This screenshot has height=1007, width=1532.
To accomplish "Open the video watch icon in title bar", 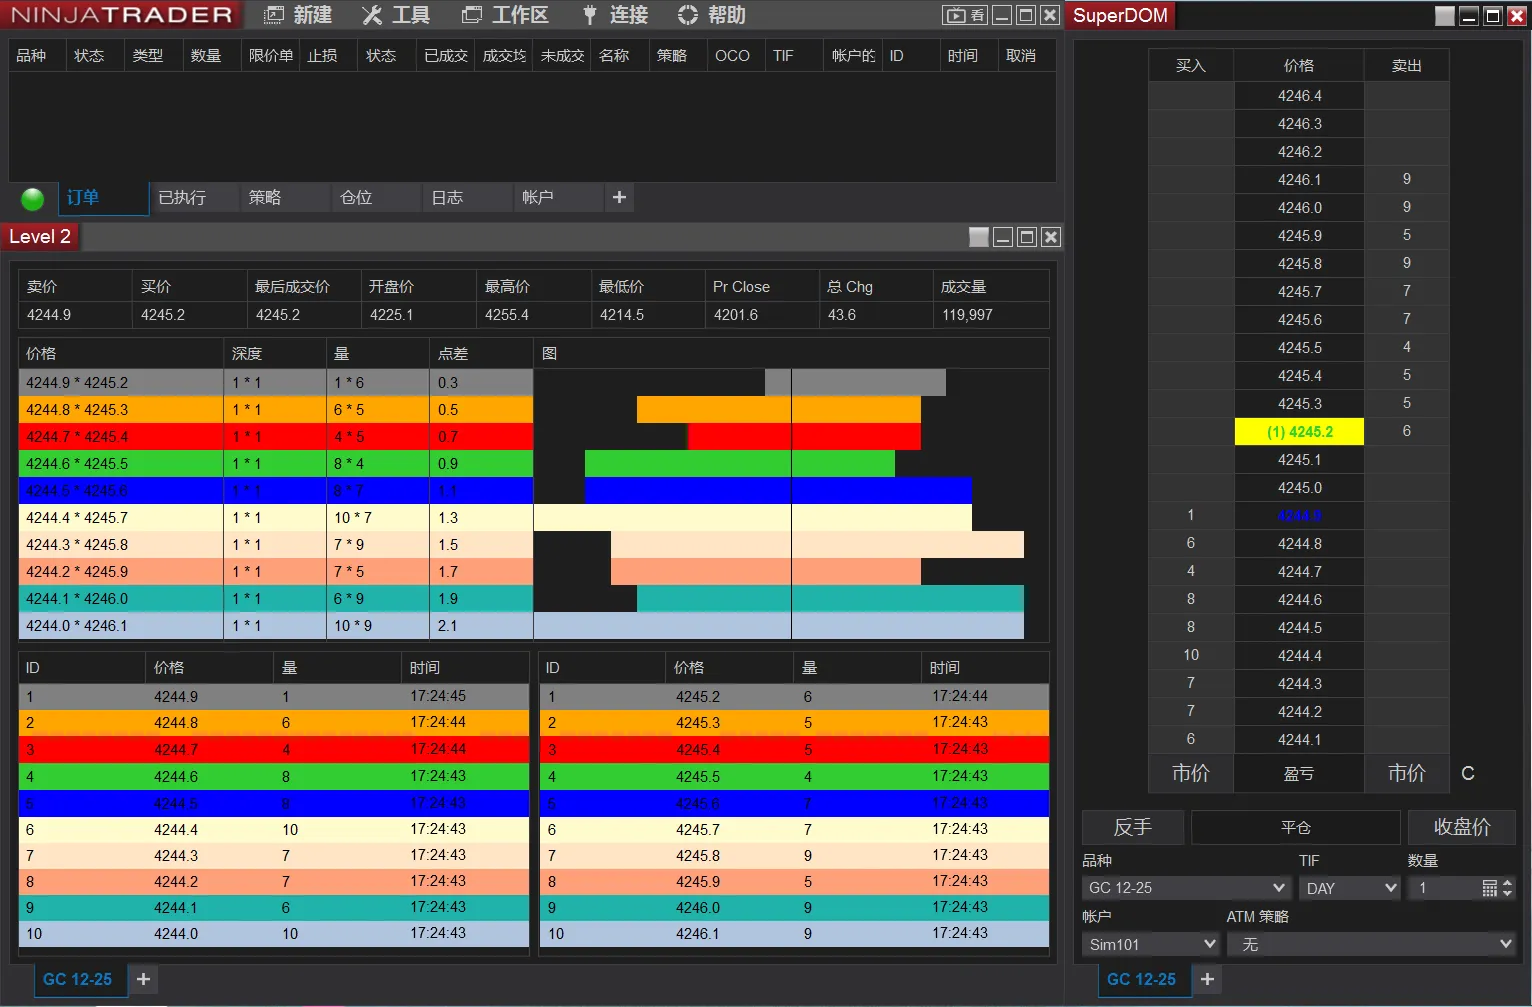I will pyautogui.click(x=965, y=15).
